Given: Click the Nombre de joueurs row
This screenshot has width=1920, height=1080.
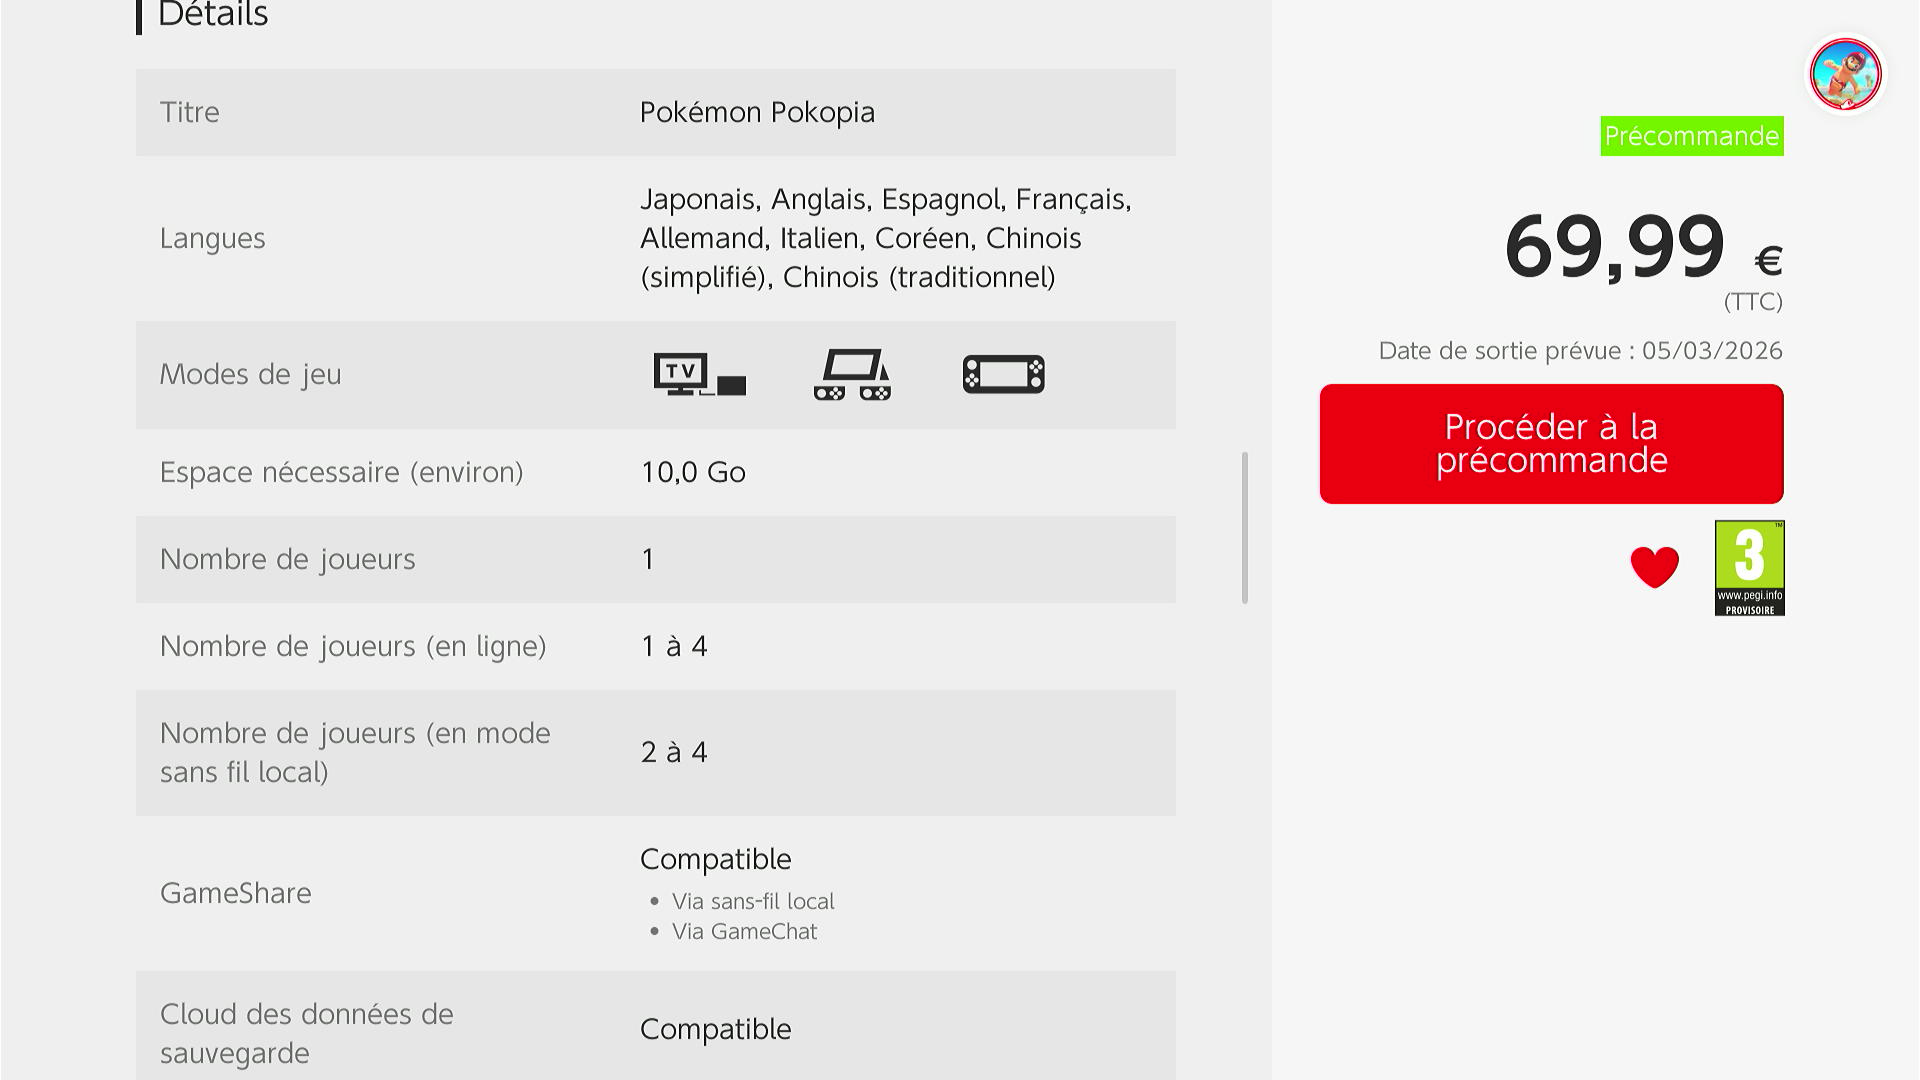Looking at the screenshot, I should tap(655, 559).
